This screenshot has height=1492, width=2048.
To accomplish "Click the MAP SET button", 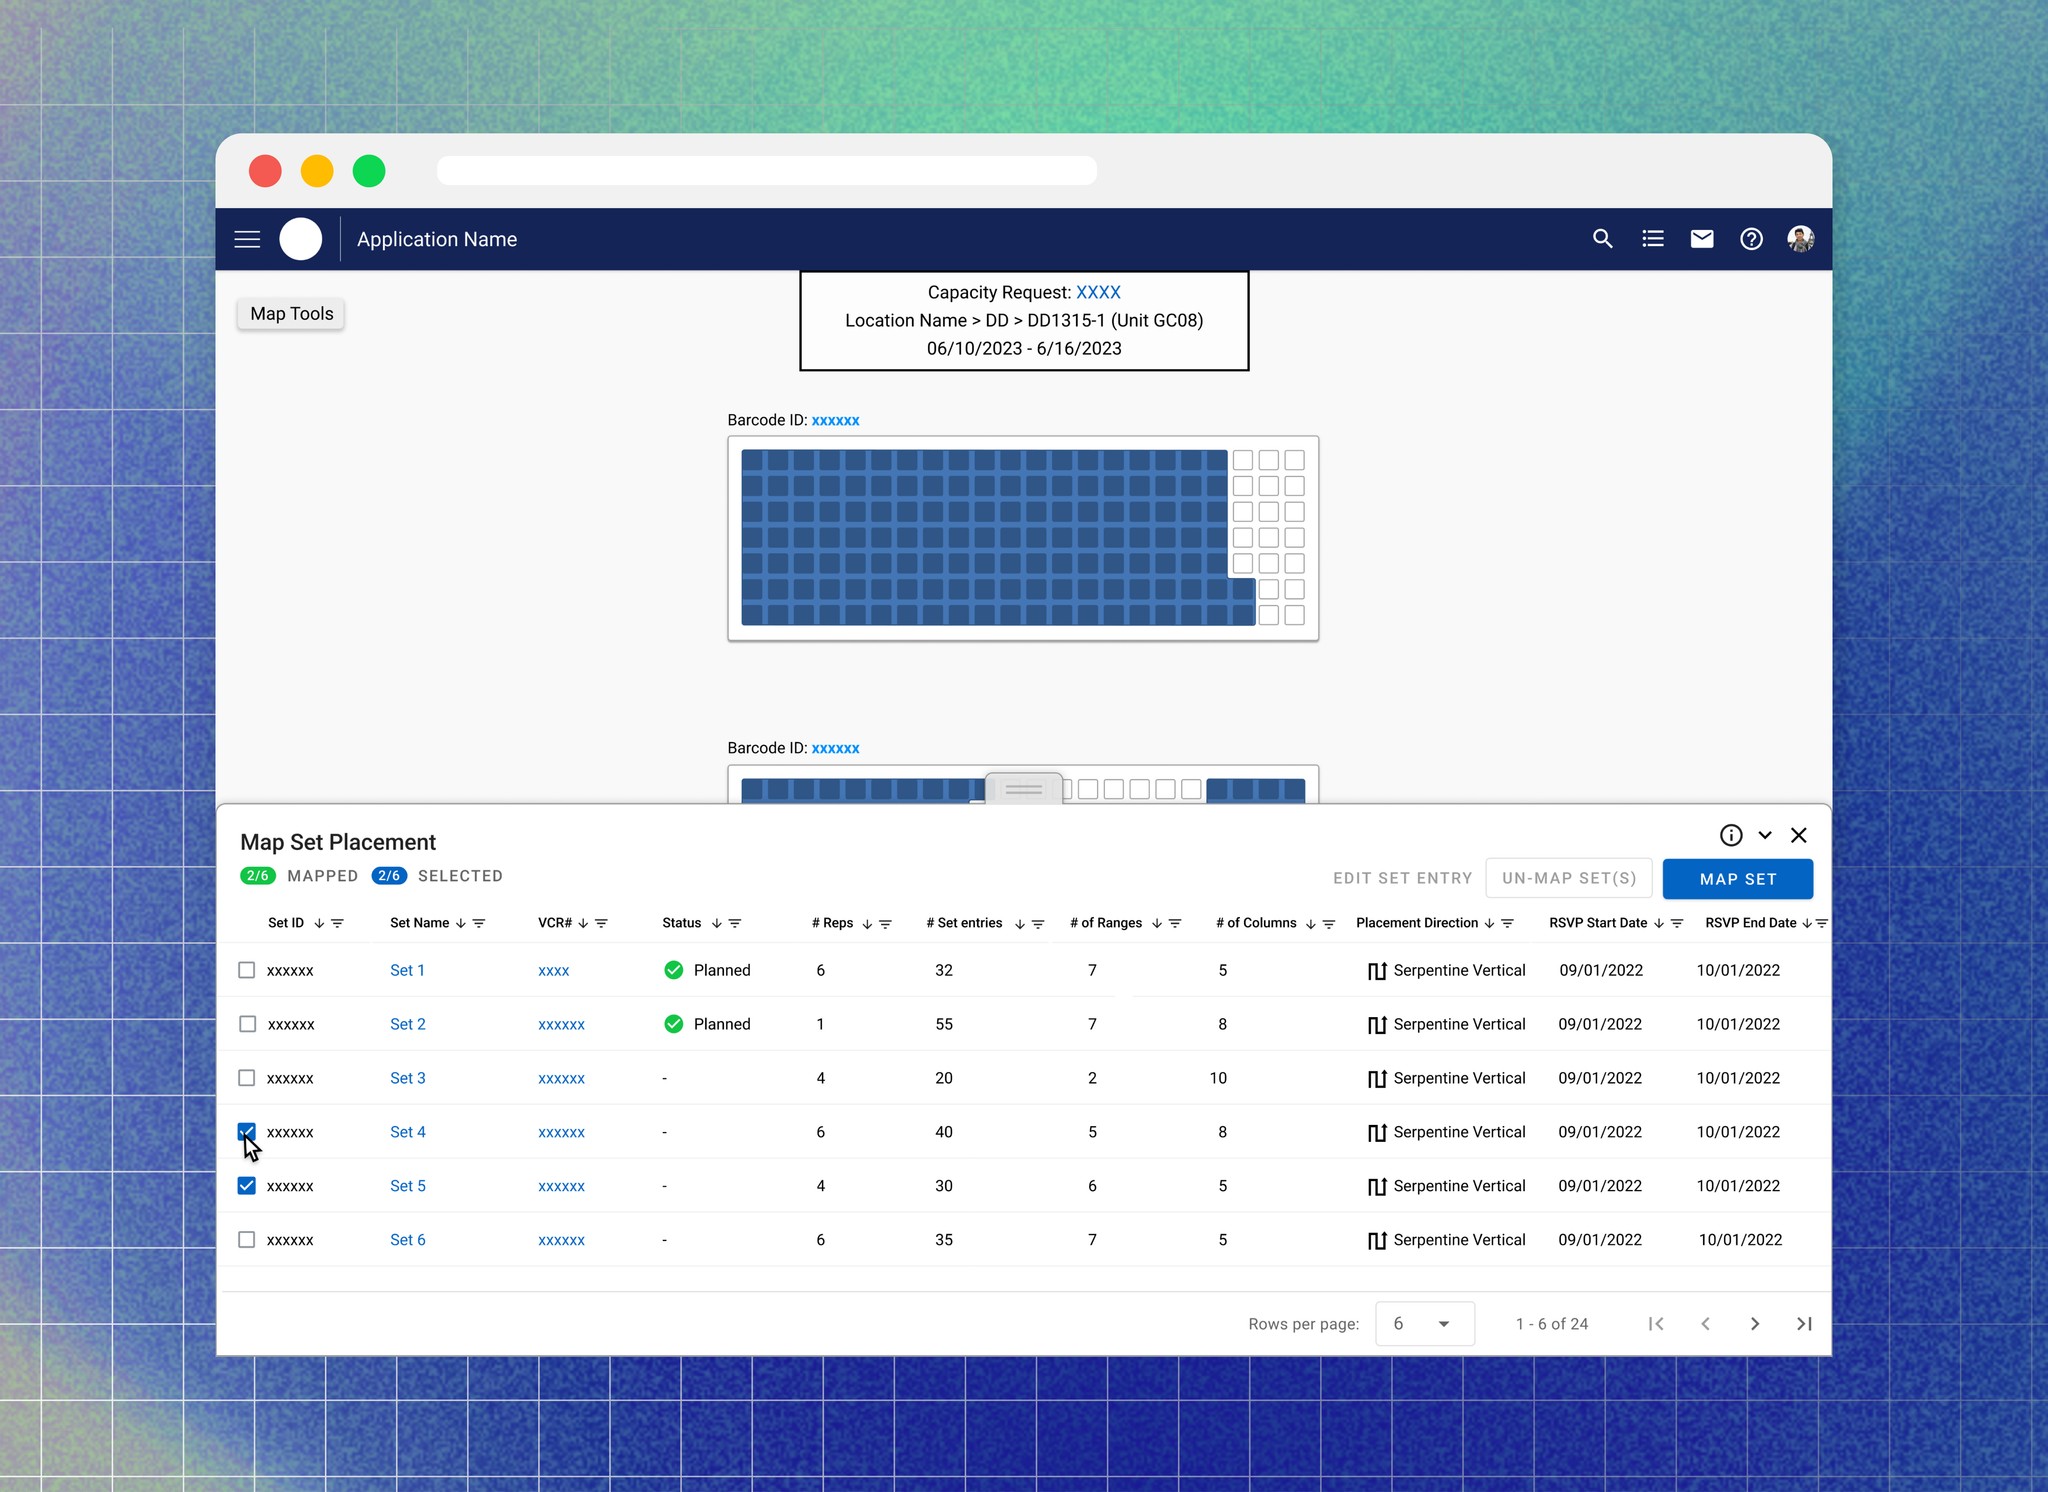I will pos(1737,879).
